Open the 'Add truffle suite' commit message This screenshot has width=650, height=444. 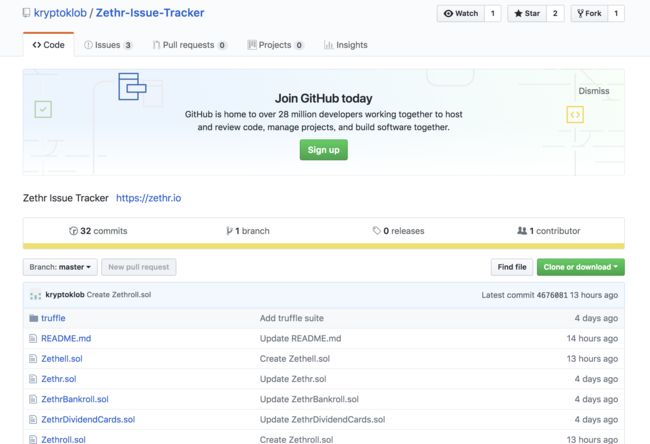292,318
